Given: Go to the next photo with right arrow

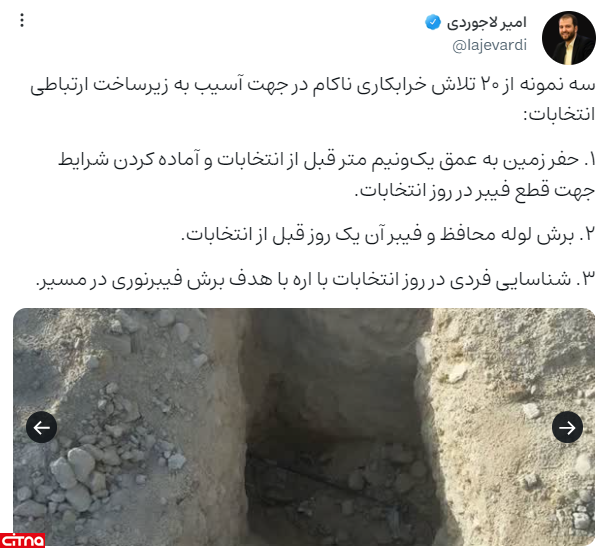Looking at the screenshot, I should pyautogui.click(x=567, y=427).
